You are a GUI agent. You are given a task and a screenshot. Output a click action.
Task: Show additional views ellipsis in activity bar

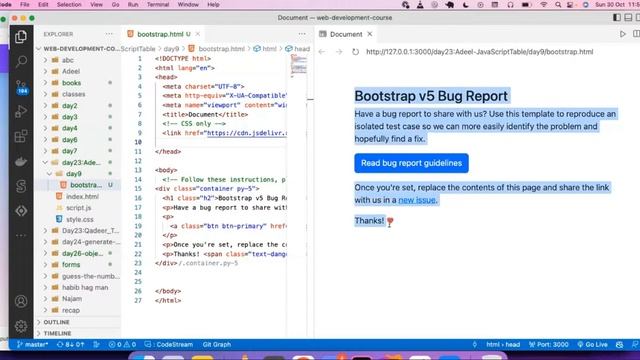pyautogui.click(x=21, y=236)
